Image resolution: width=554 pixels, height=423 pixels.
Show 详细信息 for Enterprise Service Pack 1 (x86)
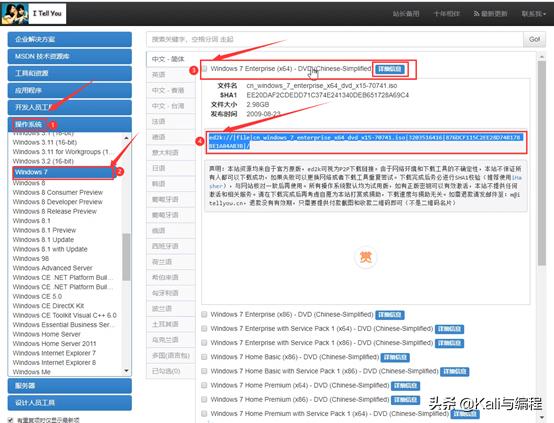449,343
